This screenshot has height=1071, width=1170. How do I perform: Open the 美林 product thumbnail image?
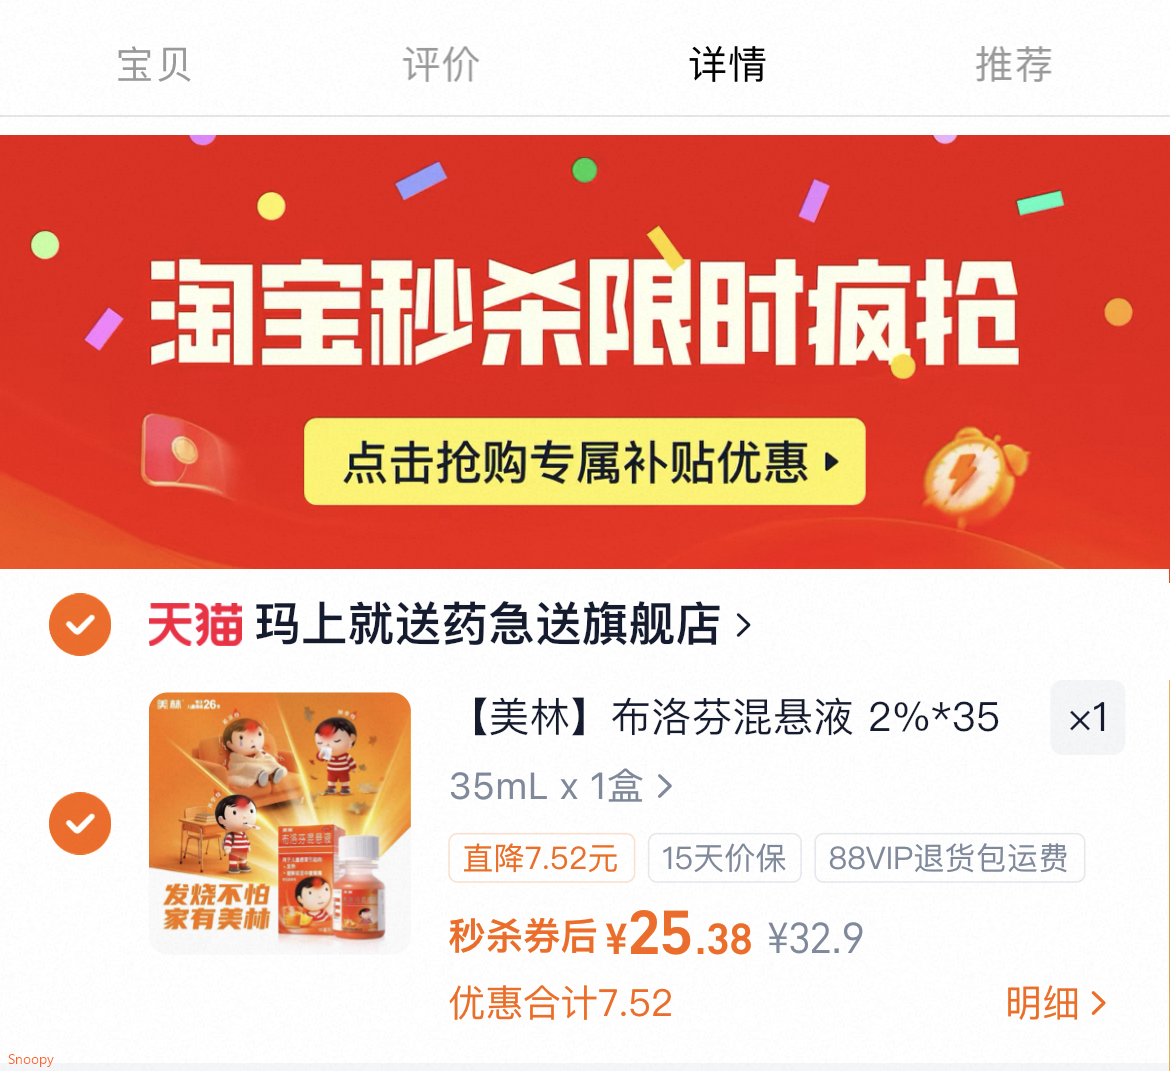tap(280, 823)
